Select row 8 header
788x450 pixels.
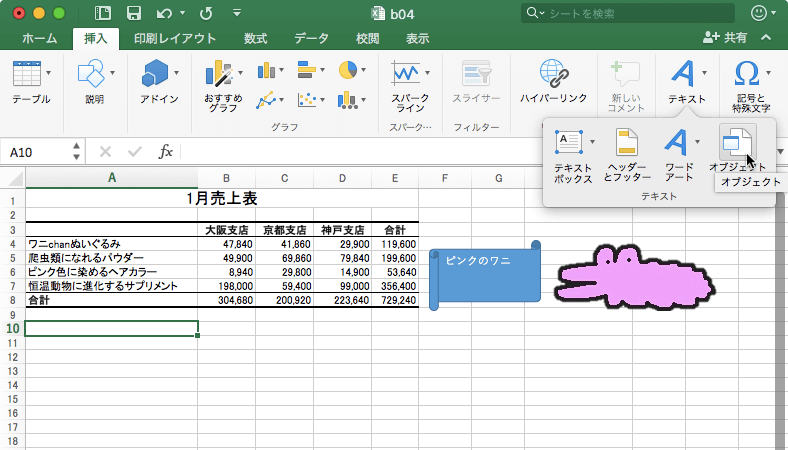(13, 301)
